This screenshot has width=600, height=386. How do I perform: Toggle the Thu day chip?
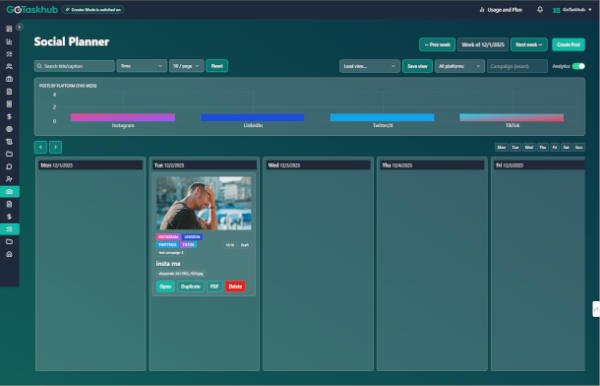click(543, 147)
